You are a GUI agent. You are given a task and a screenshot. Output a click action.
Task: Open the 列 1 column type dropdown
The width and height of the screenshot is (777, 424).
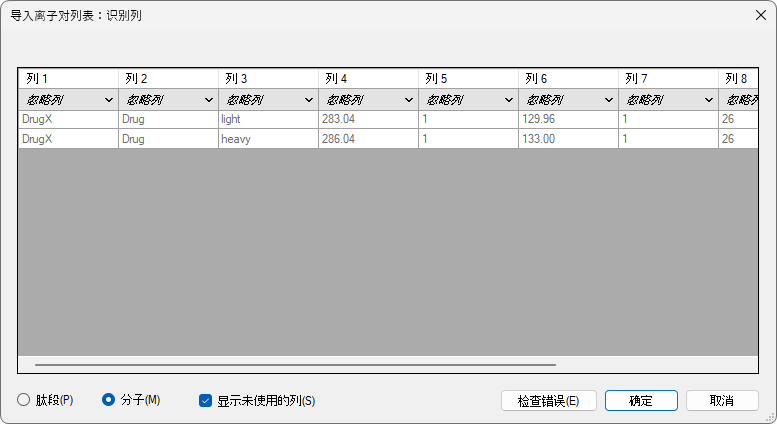point(67,100)
